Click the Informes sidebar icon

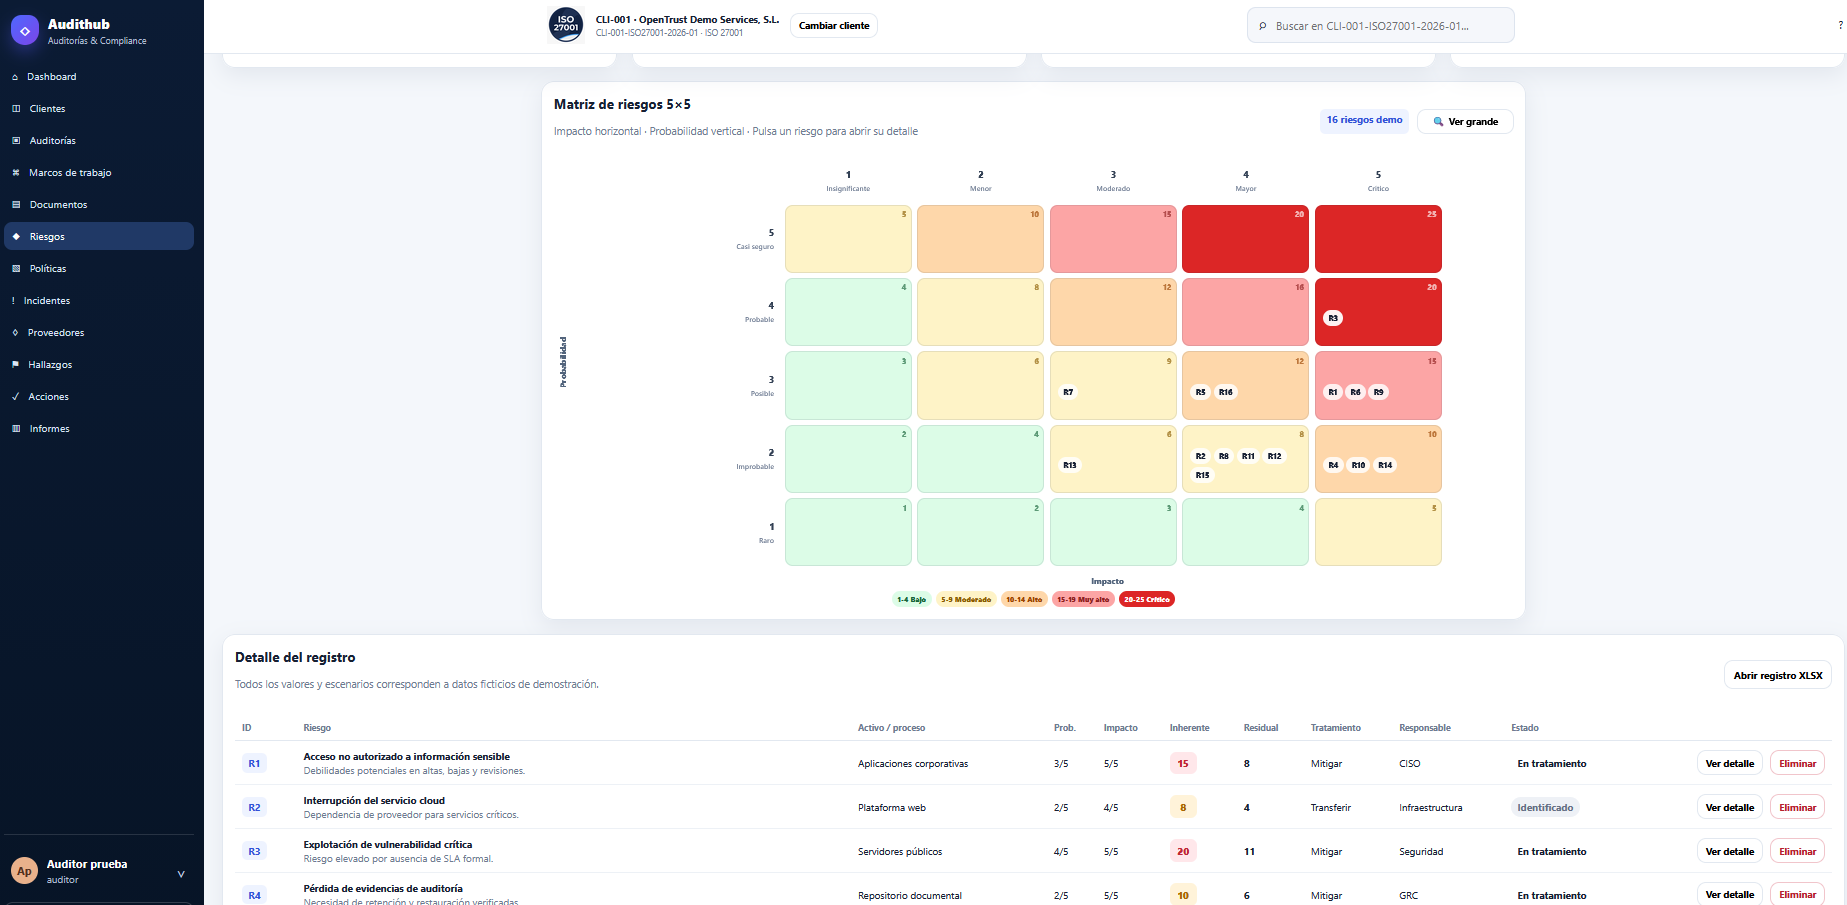(16, 429)
